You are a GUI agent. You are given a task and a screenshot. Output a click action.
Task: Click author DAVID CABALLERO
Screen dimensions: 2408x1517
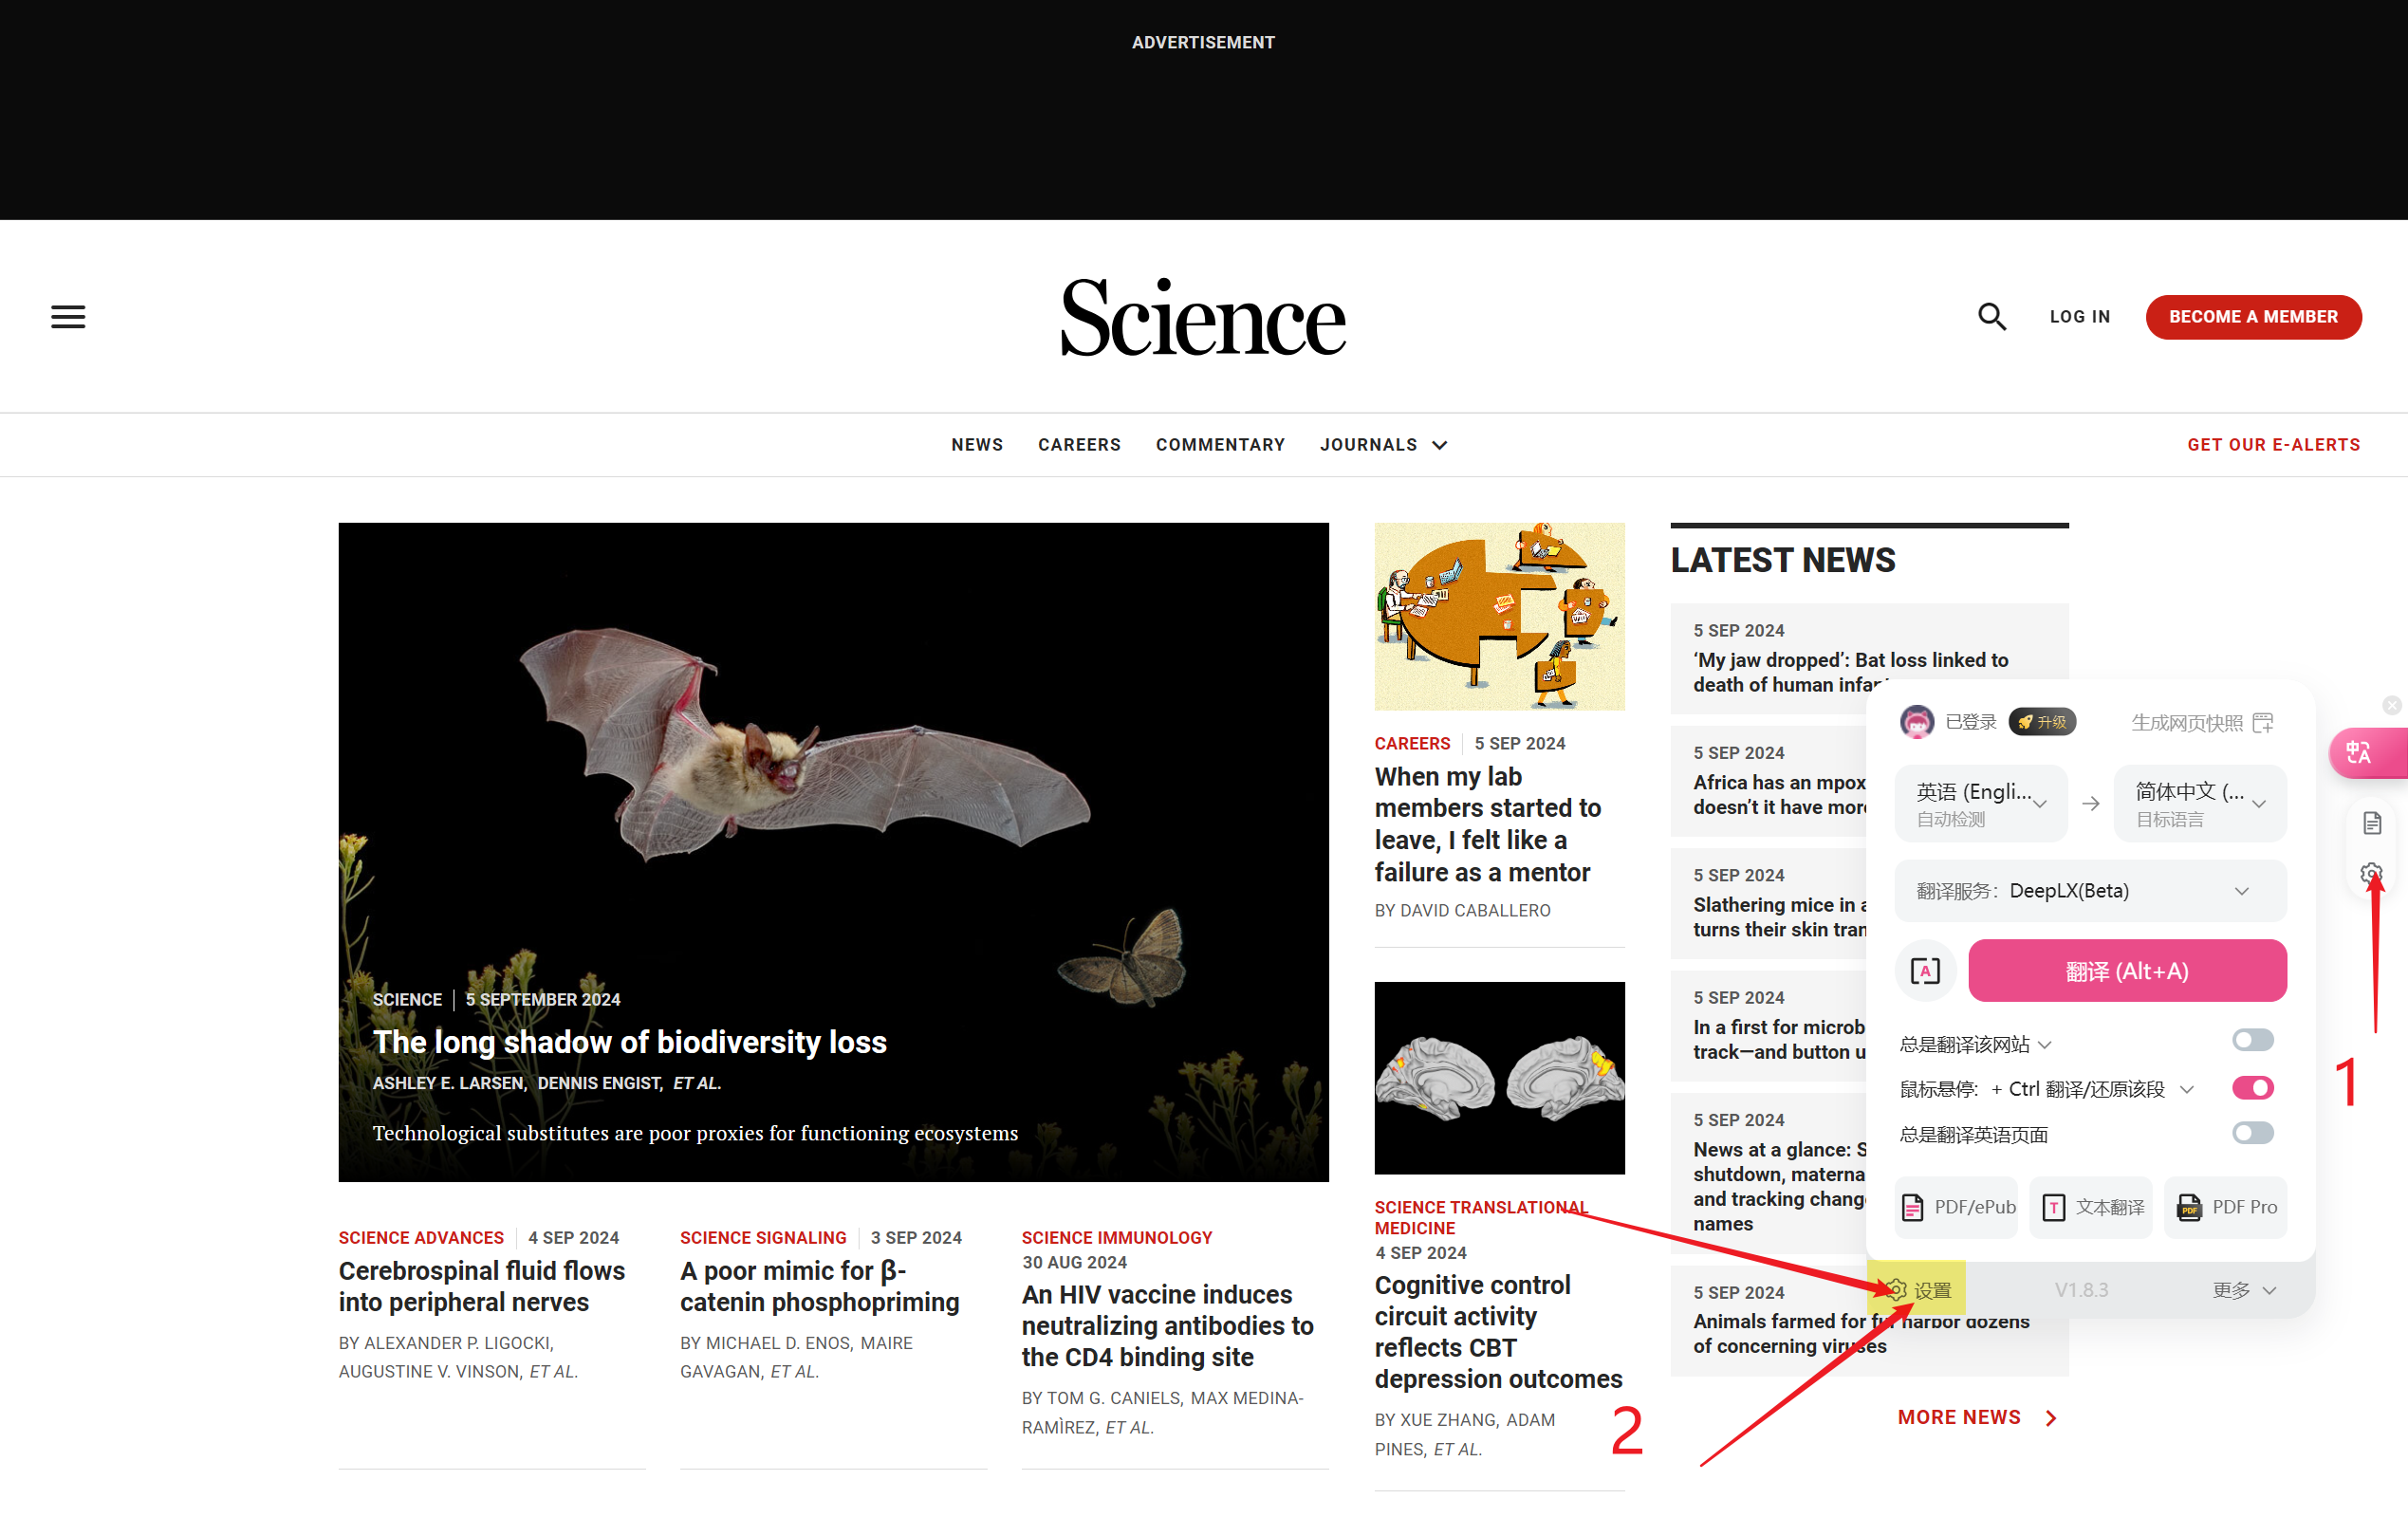coord(1475,910)
